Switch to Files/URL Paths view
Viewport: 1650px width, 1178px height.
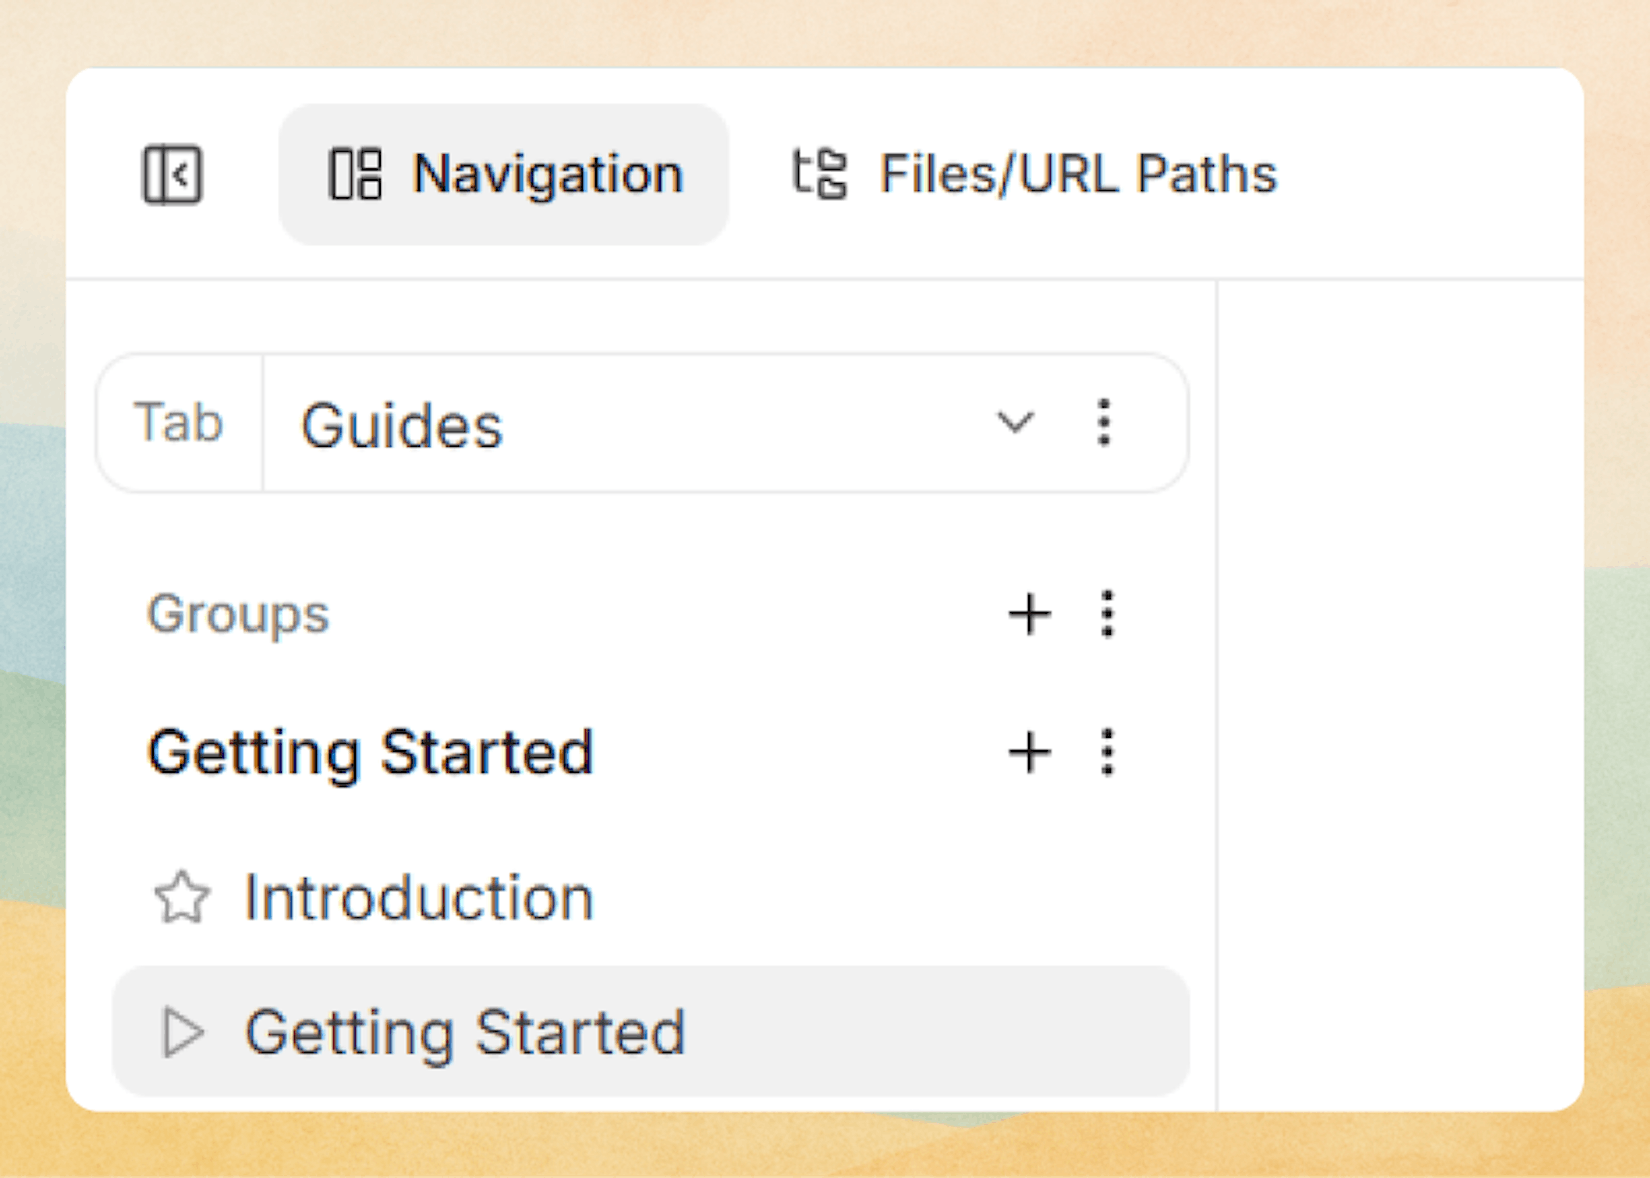1077,173
